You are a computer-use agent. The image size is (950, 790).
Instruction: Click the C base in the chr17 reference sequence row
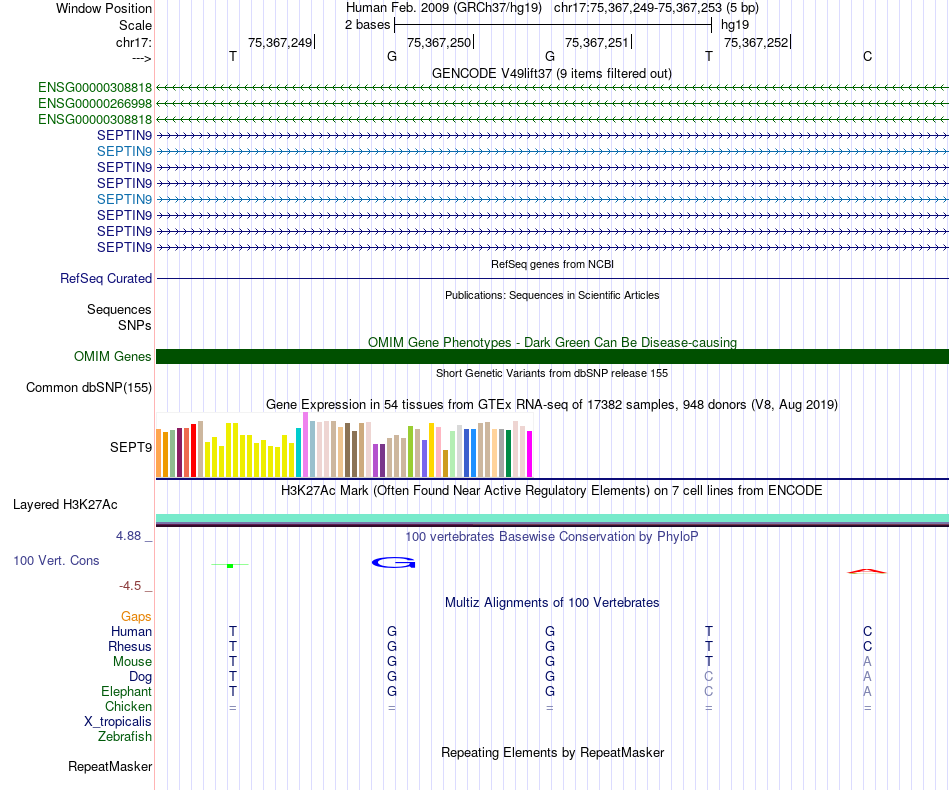(868, 56)
